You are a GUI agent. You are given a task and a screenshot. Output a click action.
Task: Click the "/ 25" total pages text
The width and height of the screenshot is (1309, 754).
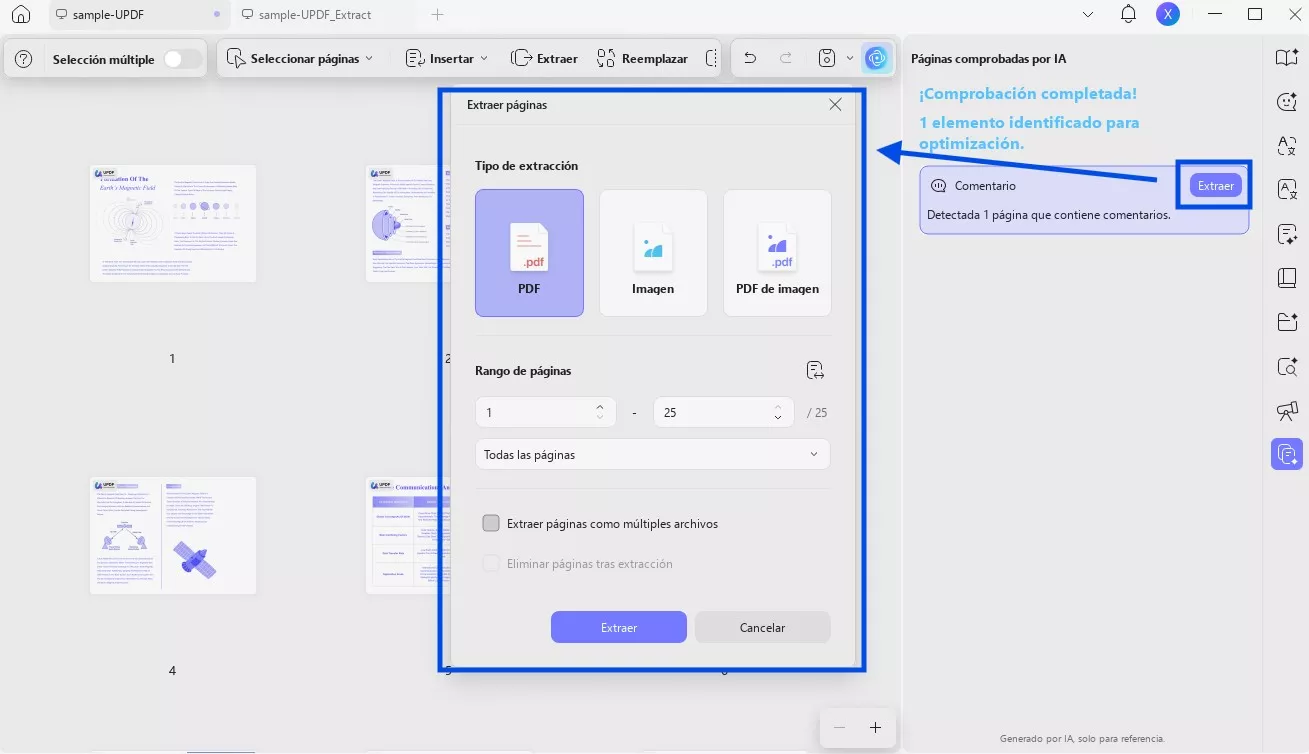818,413
